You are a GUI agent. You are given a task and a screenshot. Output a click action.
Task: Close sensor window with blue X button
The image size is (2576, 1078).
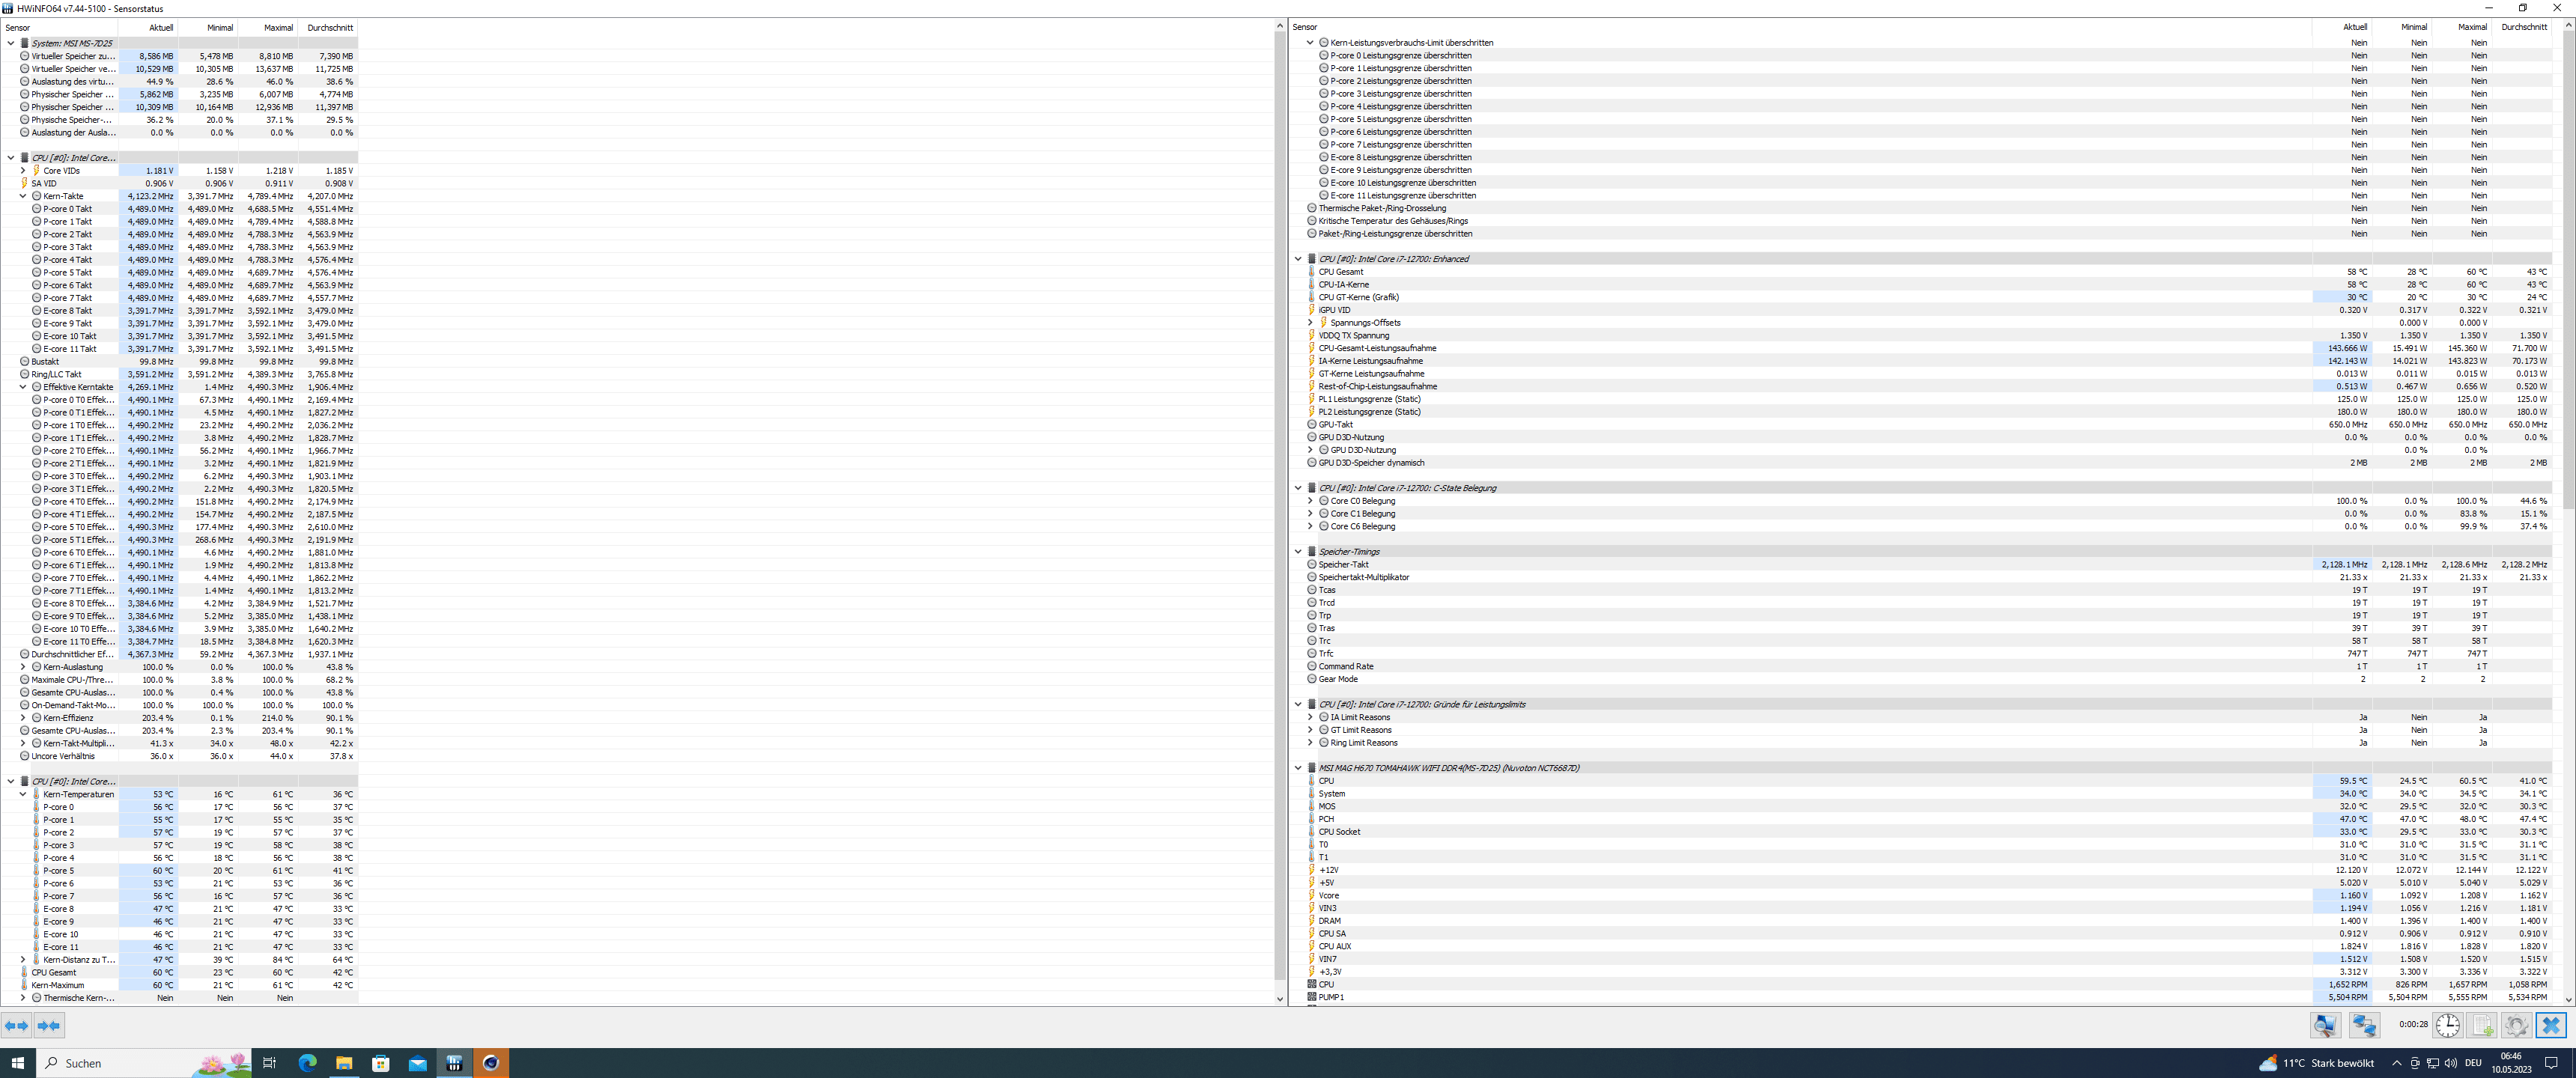tap(2551, 1025)
